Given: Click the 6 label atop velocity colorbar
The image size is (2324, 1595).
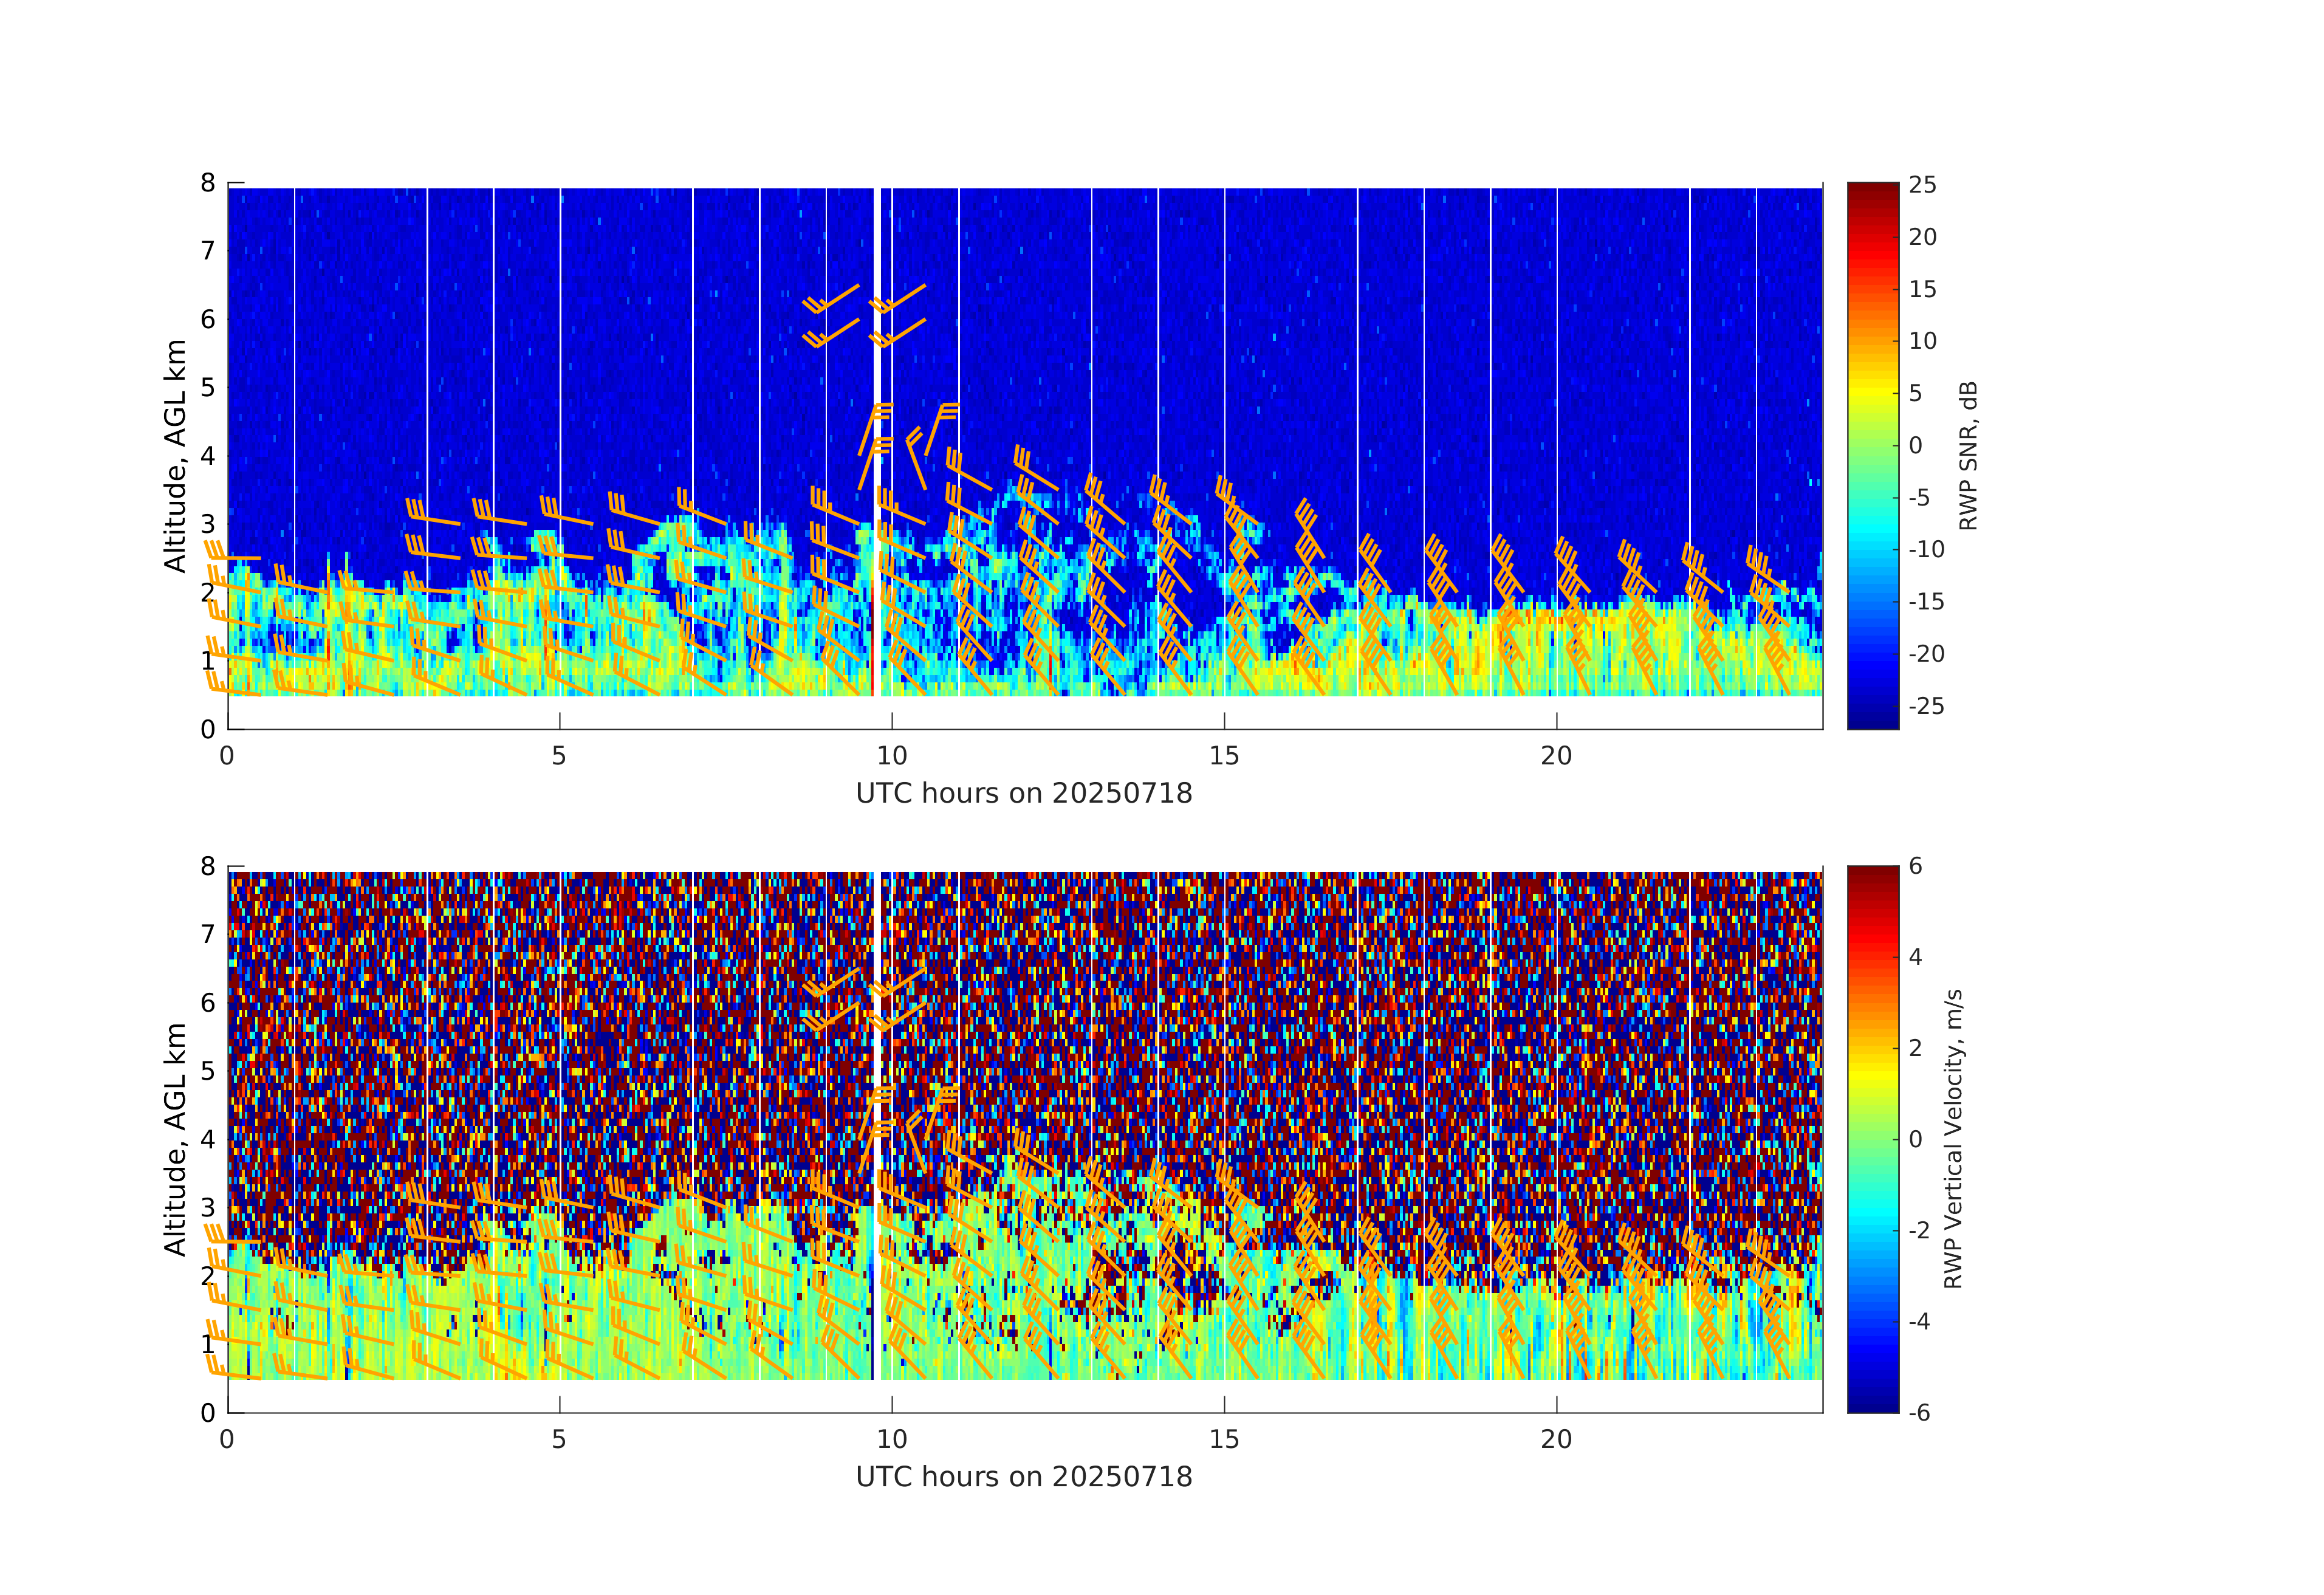Looking at the screenshot, I should 1915,866.
